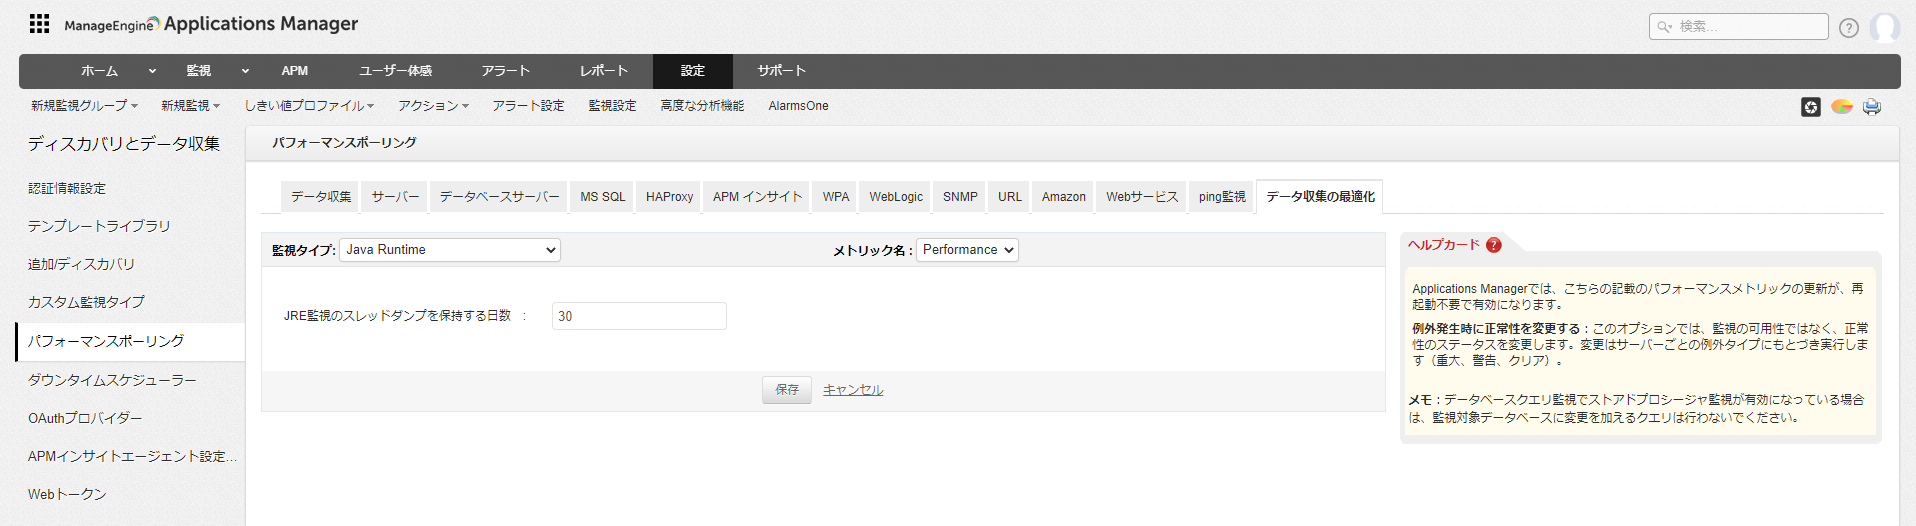Screen dimensions: 1916x526
Task: Open ダウンタイムスケジューラー in the sidebar
Action: 112,380
